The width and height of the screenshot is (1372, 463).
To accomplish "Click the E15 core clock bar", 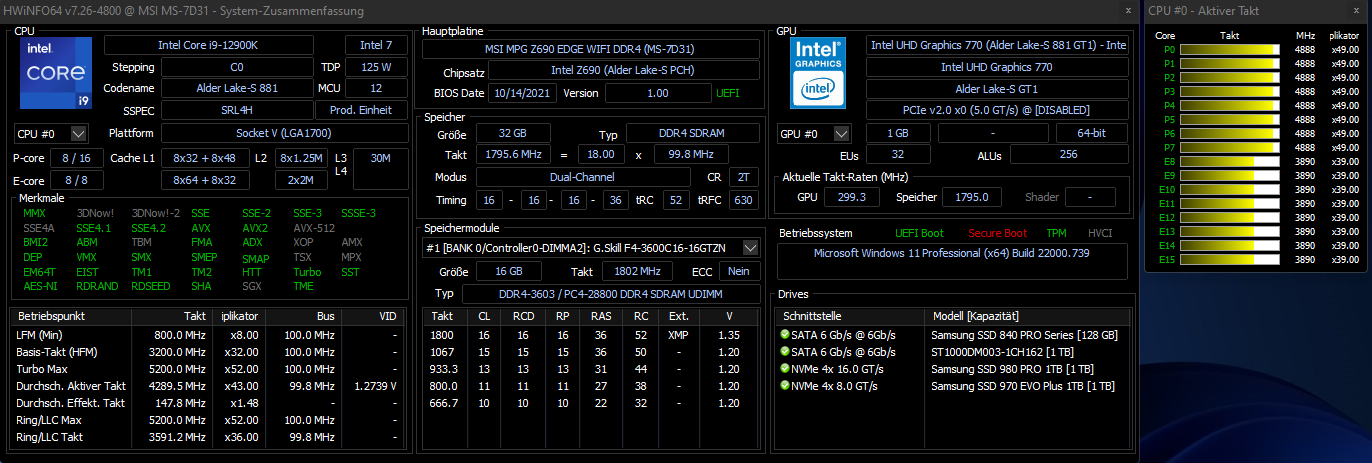I will pyautogui.click(x=1231, y=259).
